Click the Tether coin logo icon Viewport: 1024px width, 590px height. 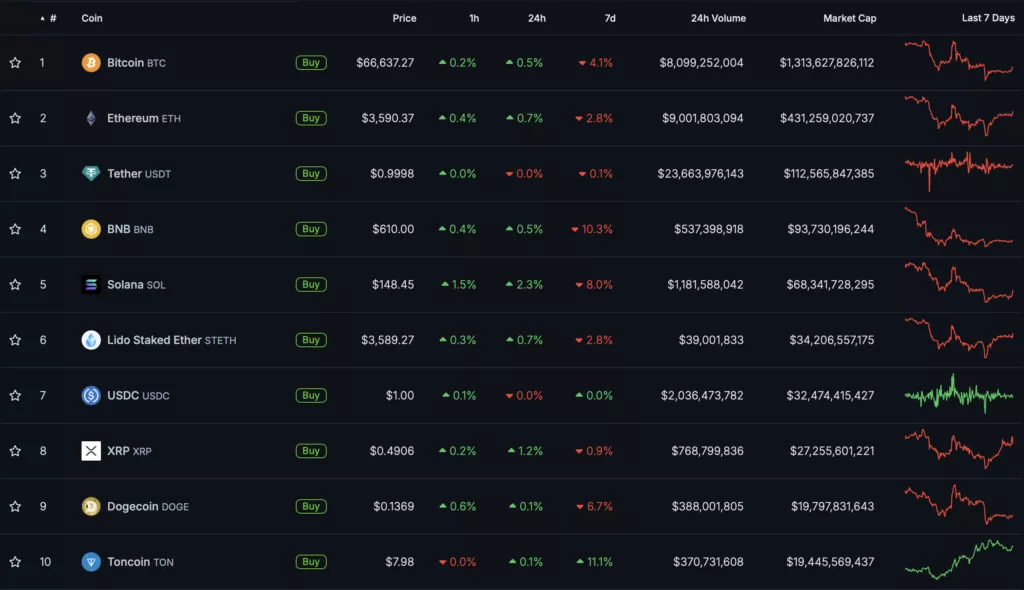[91, 173]
